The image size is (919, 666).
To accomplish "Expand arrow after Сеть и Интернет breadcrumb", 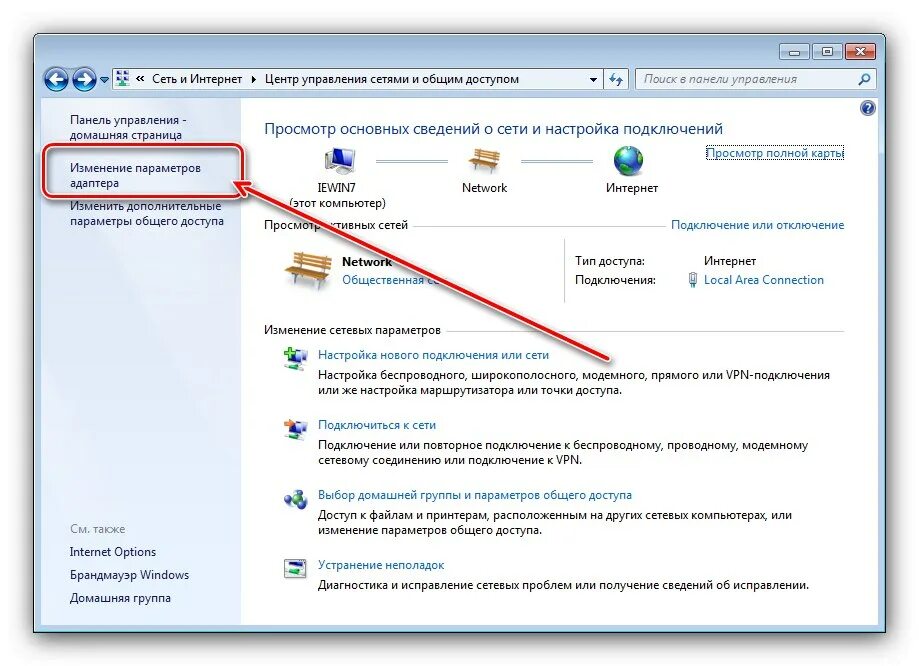I will 253,79.
